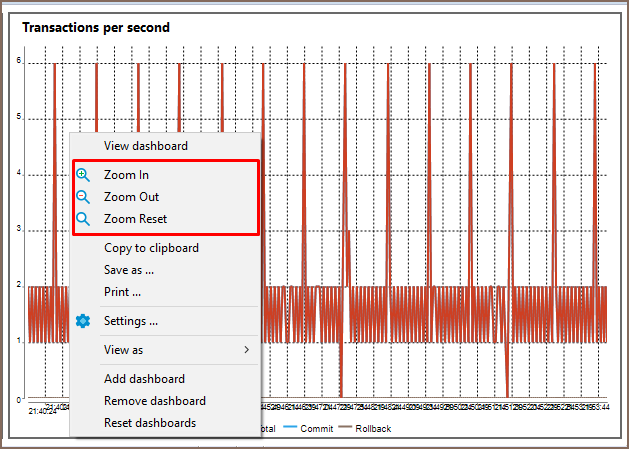Screen dimensions: 629x449
Task: Choose Add dashboard
Action: (x=144, y=379)
